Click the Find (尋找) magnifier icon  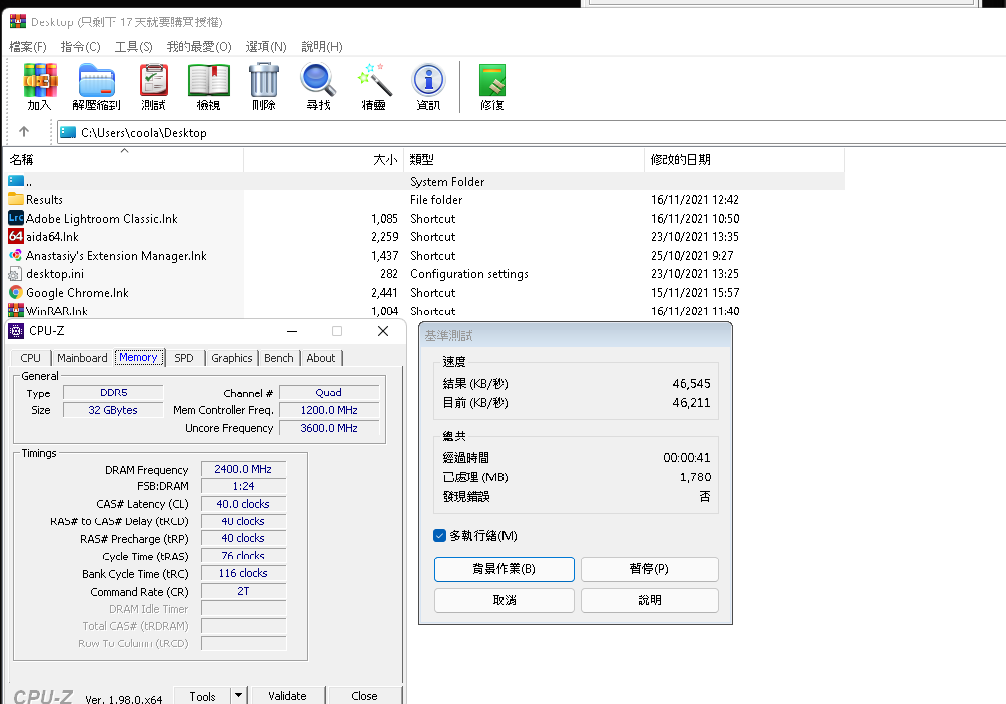pyautogui.click(x=318, y=80)
